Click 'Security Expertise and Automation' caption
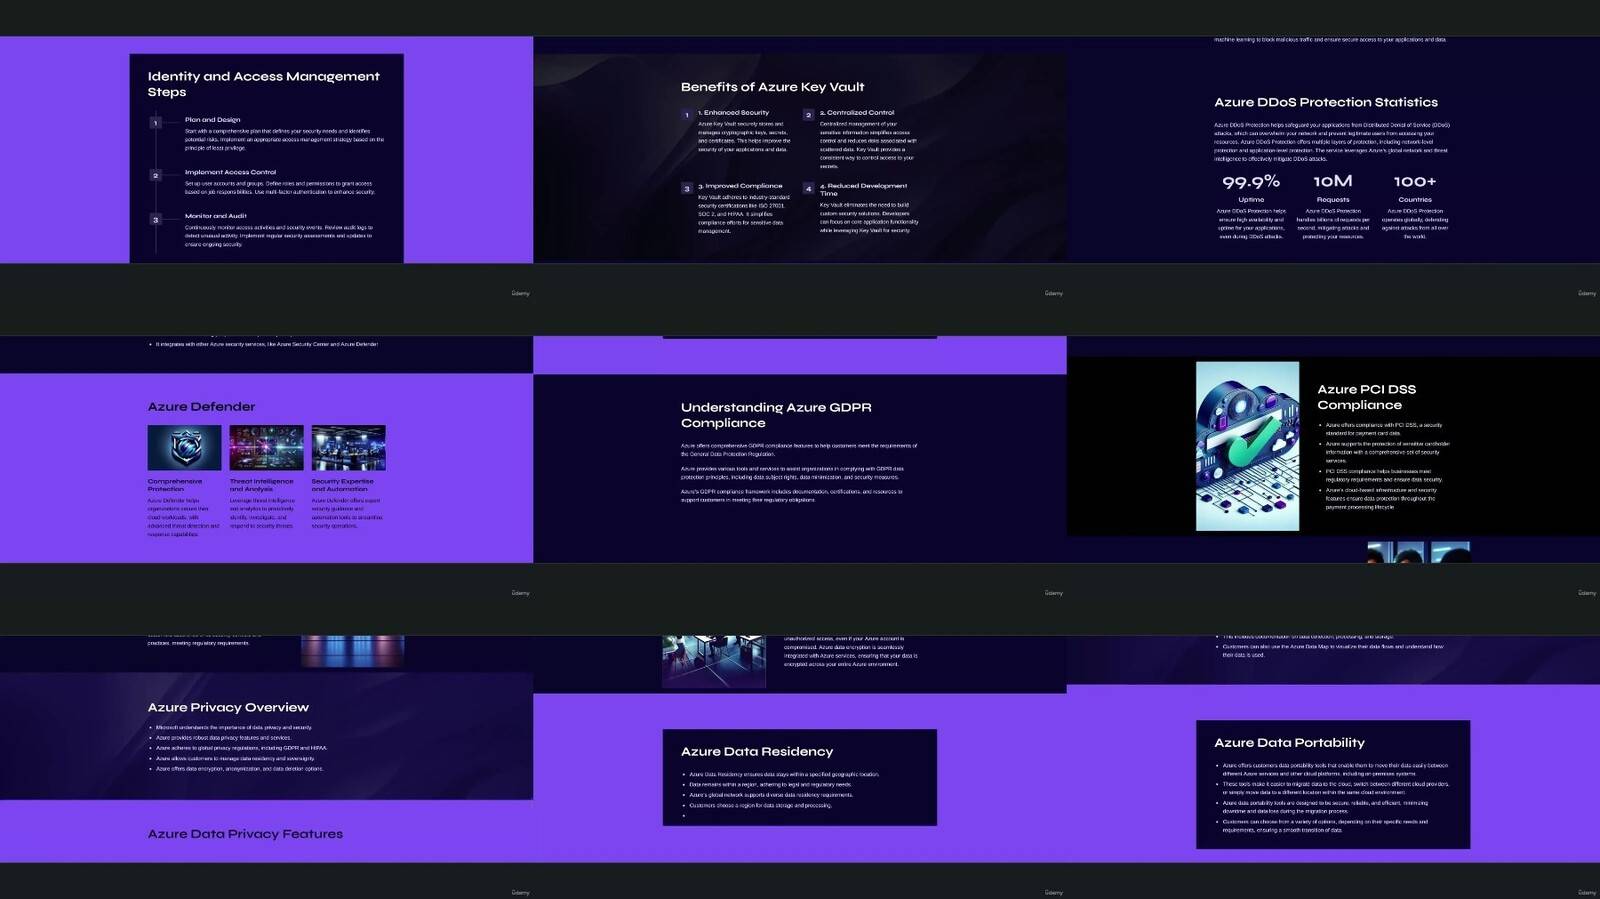 click(342, 485)
